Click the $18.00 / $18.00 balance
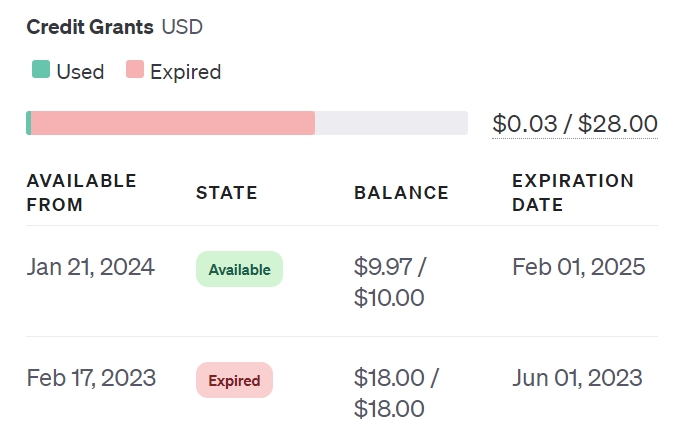Screen dimensions: 686x430 click(397, 393)
